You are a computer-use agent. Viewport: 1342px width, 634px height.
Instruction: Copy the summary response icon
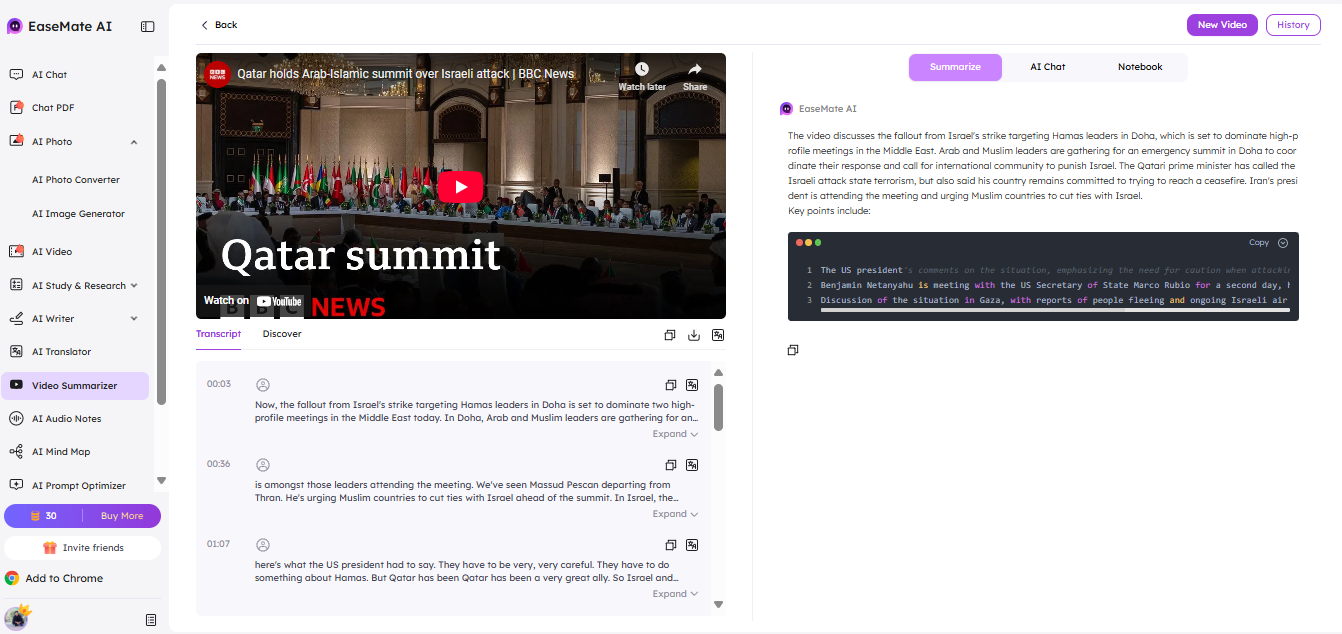[x=793, y=350]
